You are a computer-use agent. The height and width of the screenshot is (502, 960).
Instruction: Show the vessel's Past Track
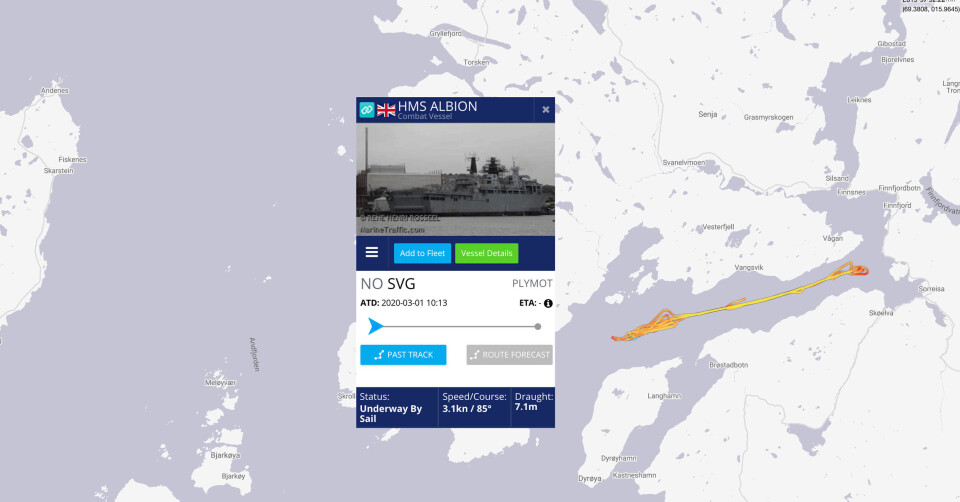tap(403, 355)
